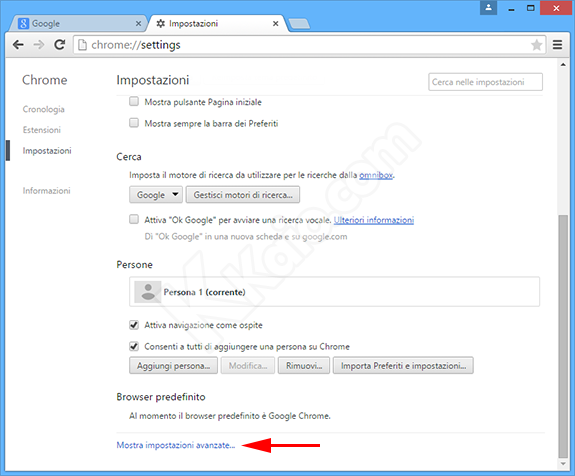Open a new tab with the new tab button
The image size is (575, 476).
(299, 24)
